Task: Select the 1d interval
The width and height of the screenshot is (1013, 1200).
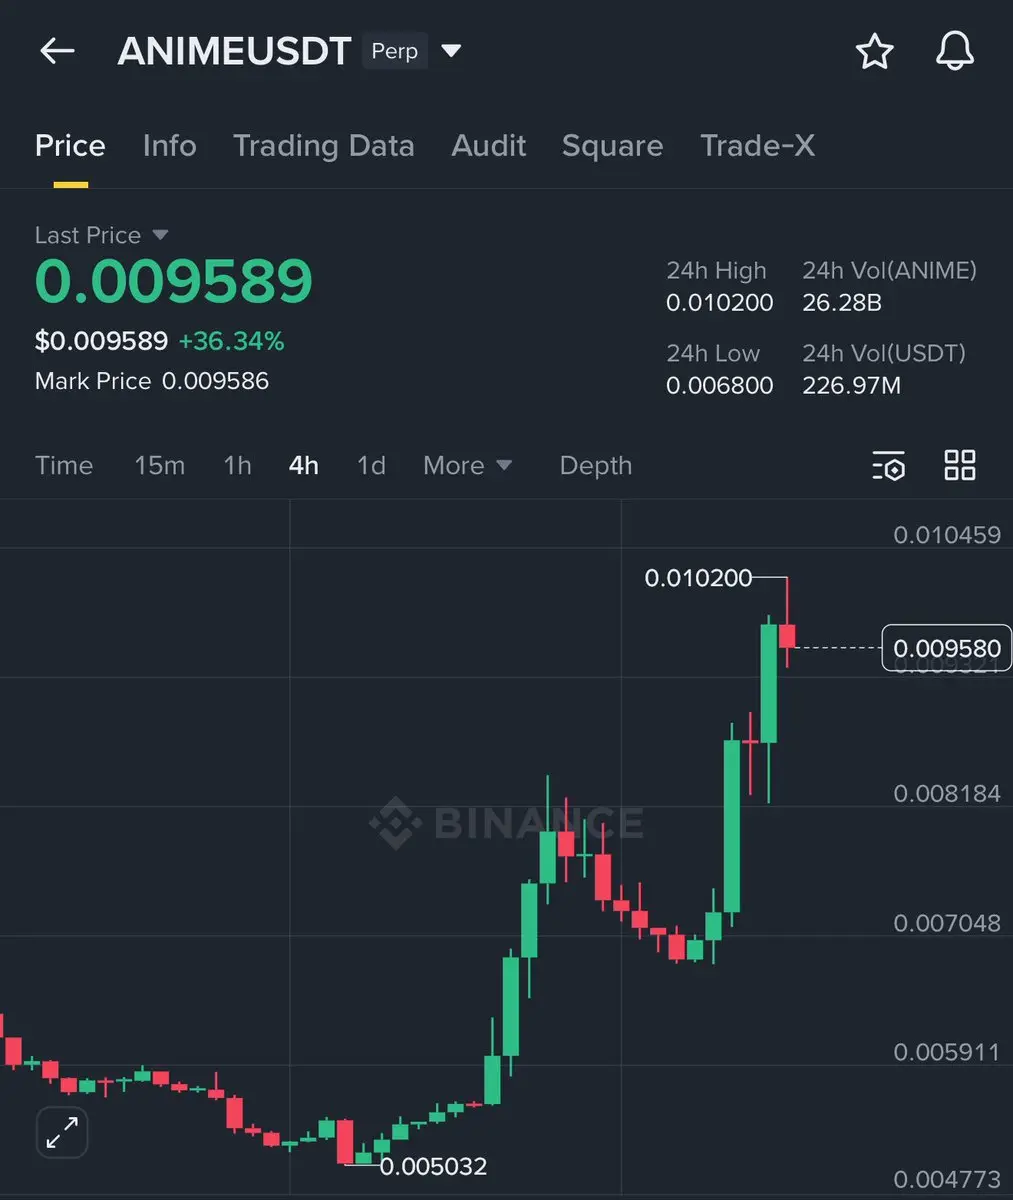Action: [371, 465]
